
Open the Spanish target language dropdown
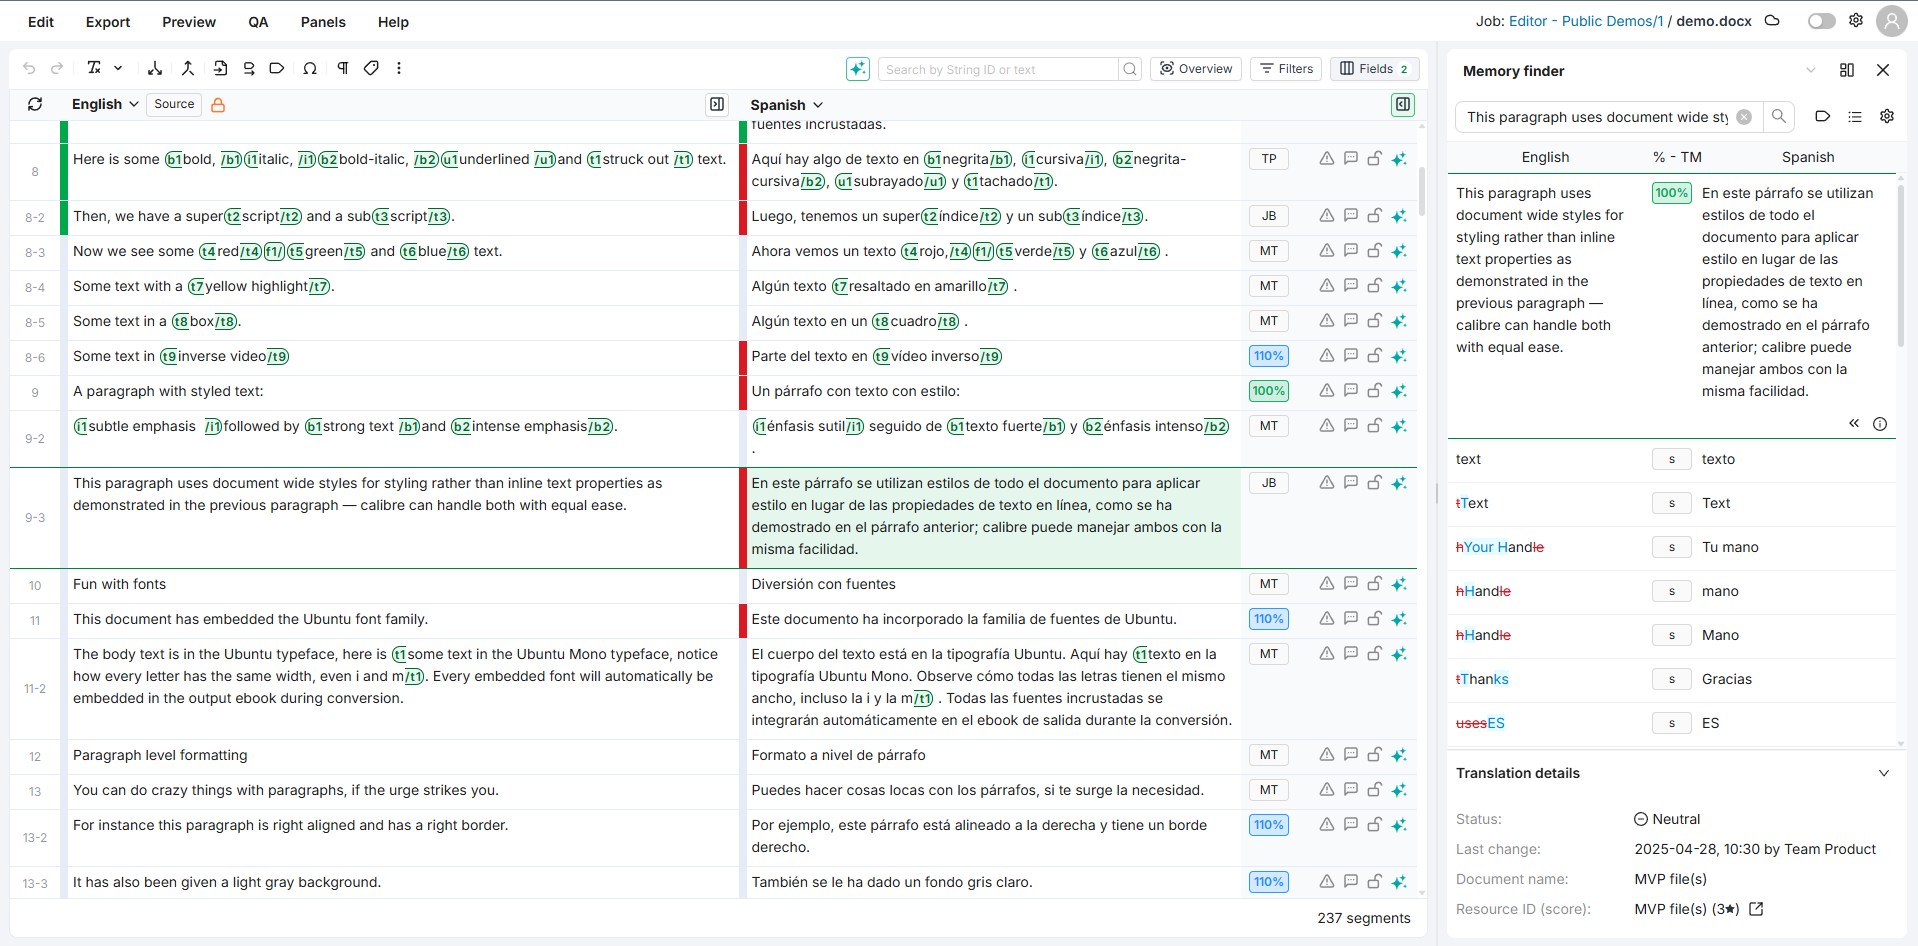(786, 105)
